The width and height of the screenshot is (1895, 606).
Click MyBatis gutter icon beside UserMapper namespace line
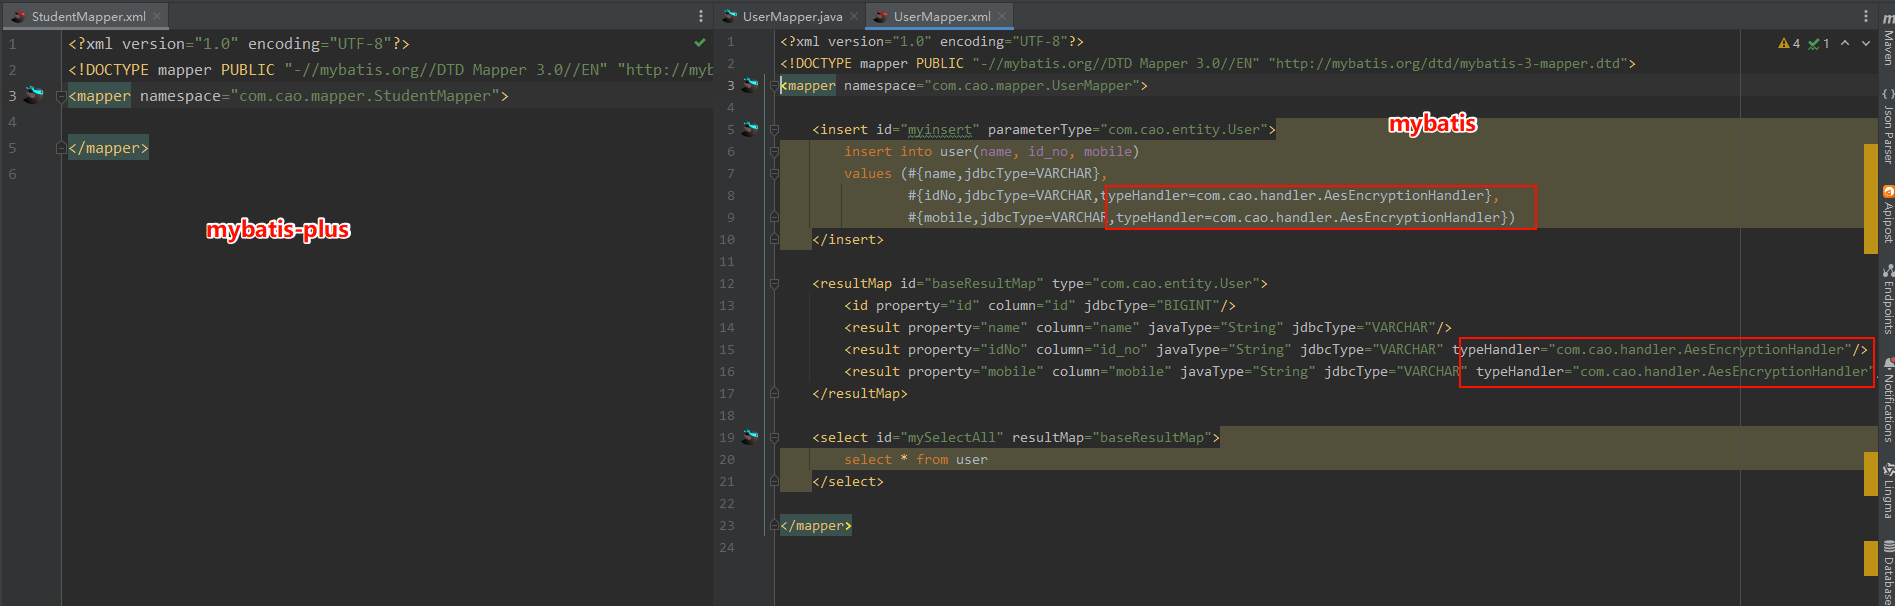[750, 85]
